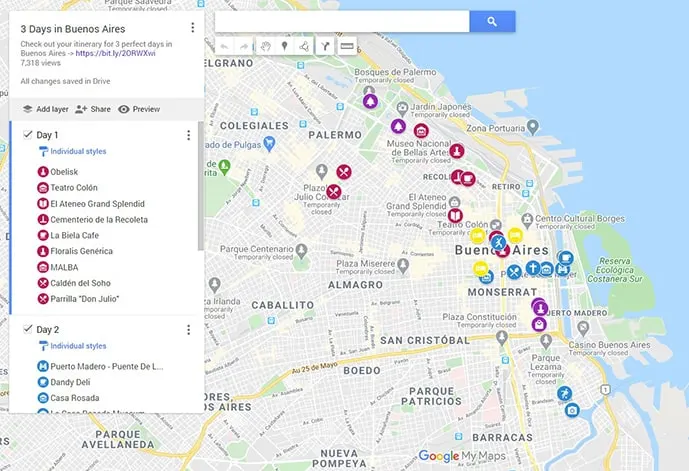Click the Add layer button
The image size is (689, 471).
45,109
